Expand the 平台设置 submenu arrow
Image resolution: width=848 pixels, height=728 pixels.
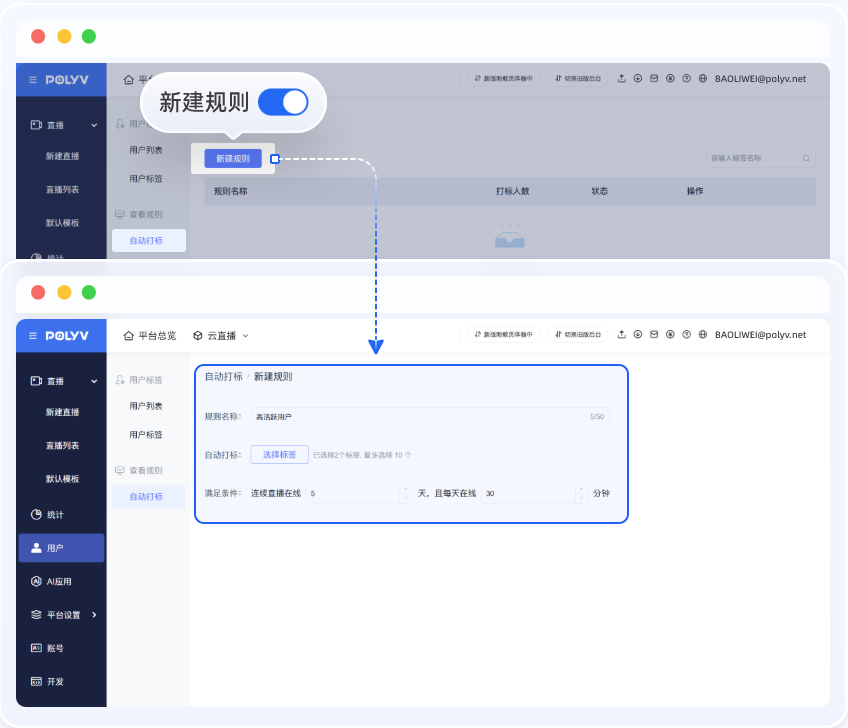coord(95,614)
